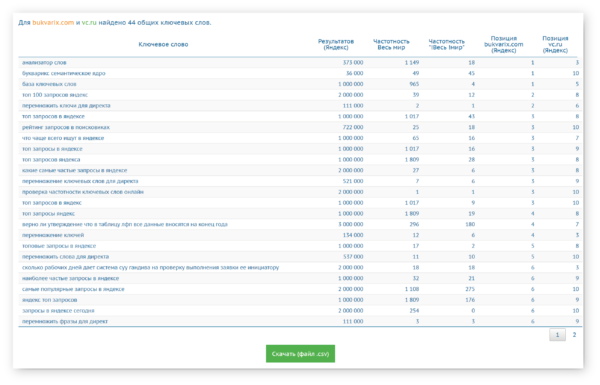Sort by Ключевое слово column header
This screenshot has width=600, height=385.
click(163, 44)
